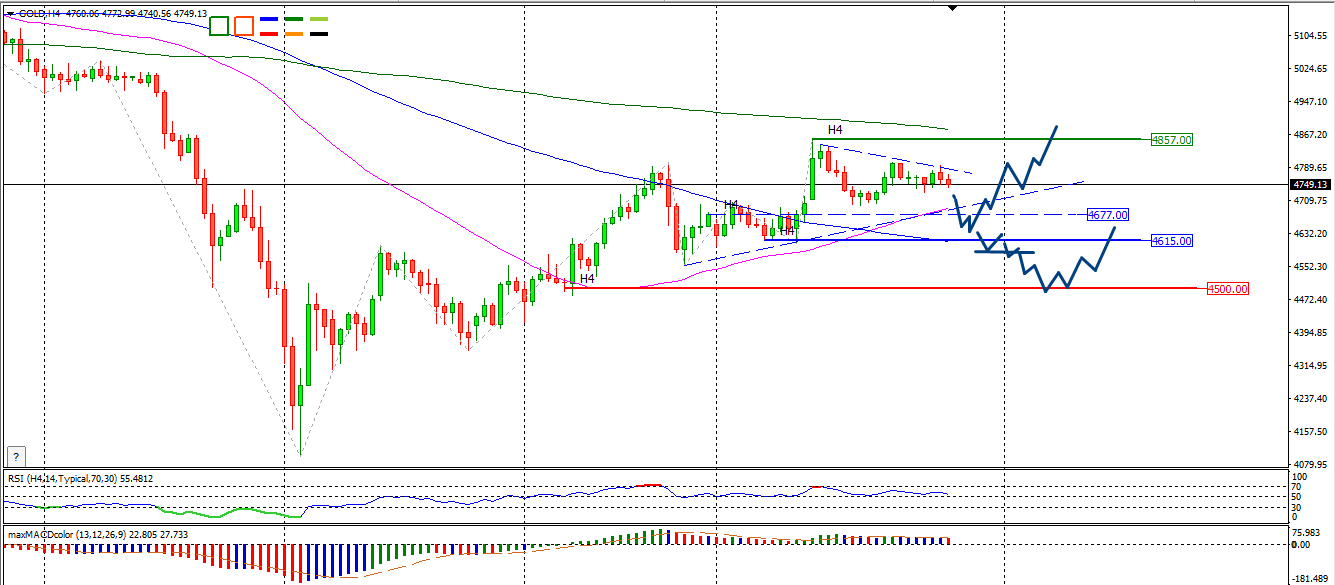This screenshot has height=585, width=1335.
Task: Click the 5104.55 value on price scale
Action: pyautogui.click(x=1311, y=36)
